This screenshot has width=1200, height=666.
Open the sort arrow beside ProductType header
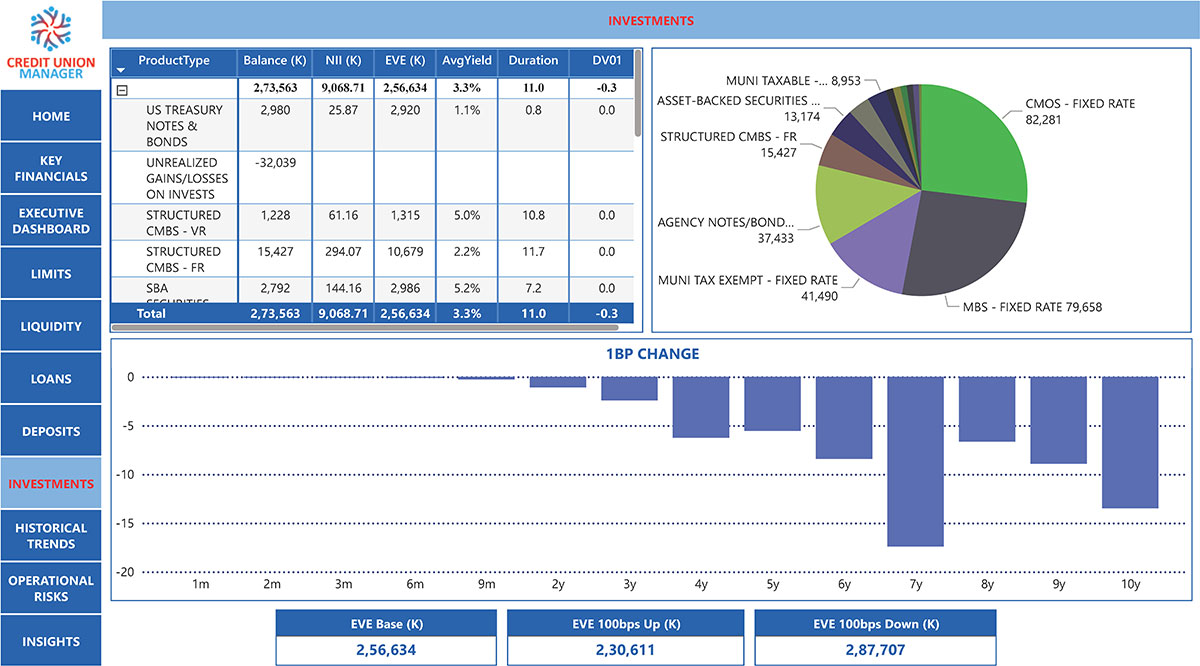(121, 71)
